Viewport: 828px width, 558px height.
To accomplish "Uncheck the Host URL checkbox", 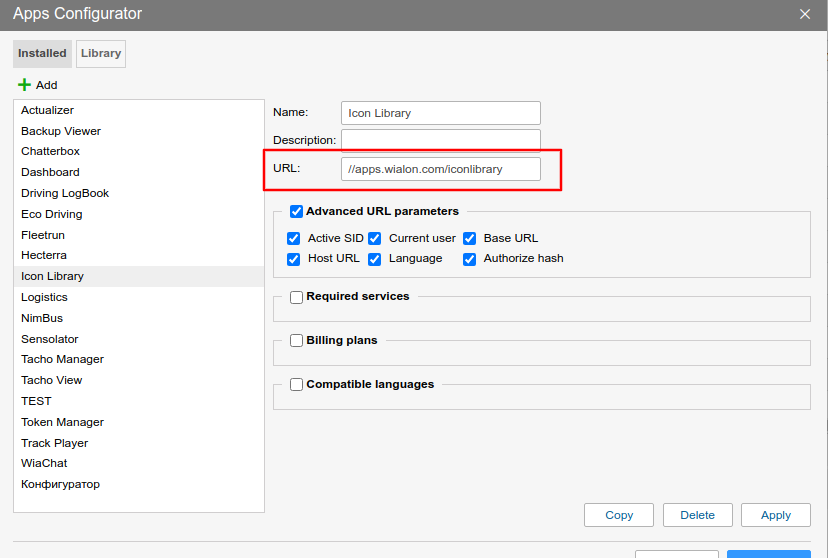I will (x=293, y=259).
